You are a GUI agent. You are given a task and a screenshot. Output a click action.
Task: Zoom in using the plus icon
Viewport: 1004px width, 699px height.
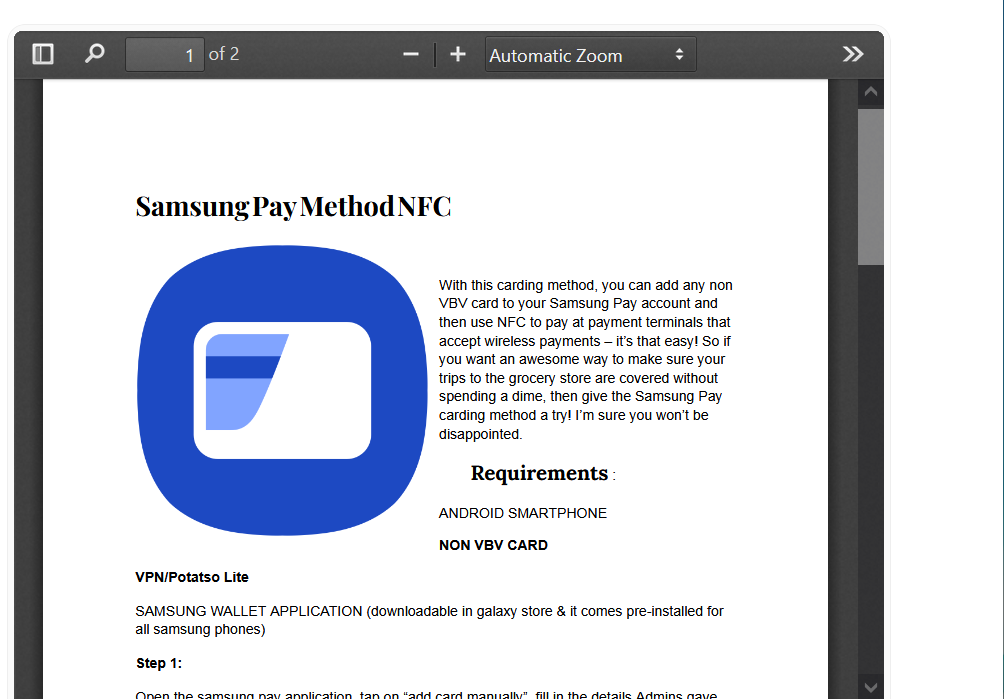(x=457, y=54)
